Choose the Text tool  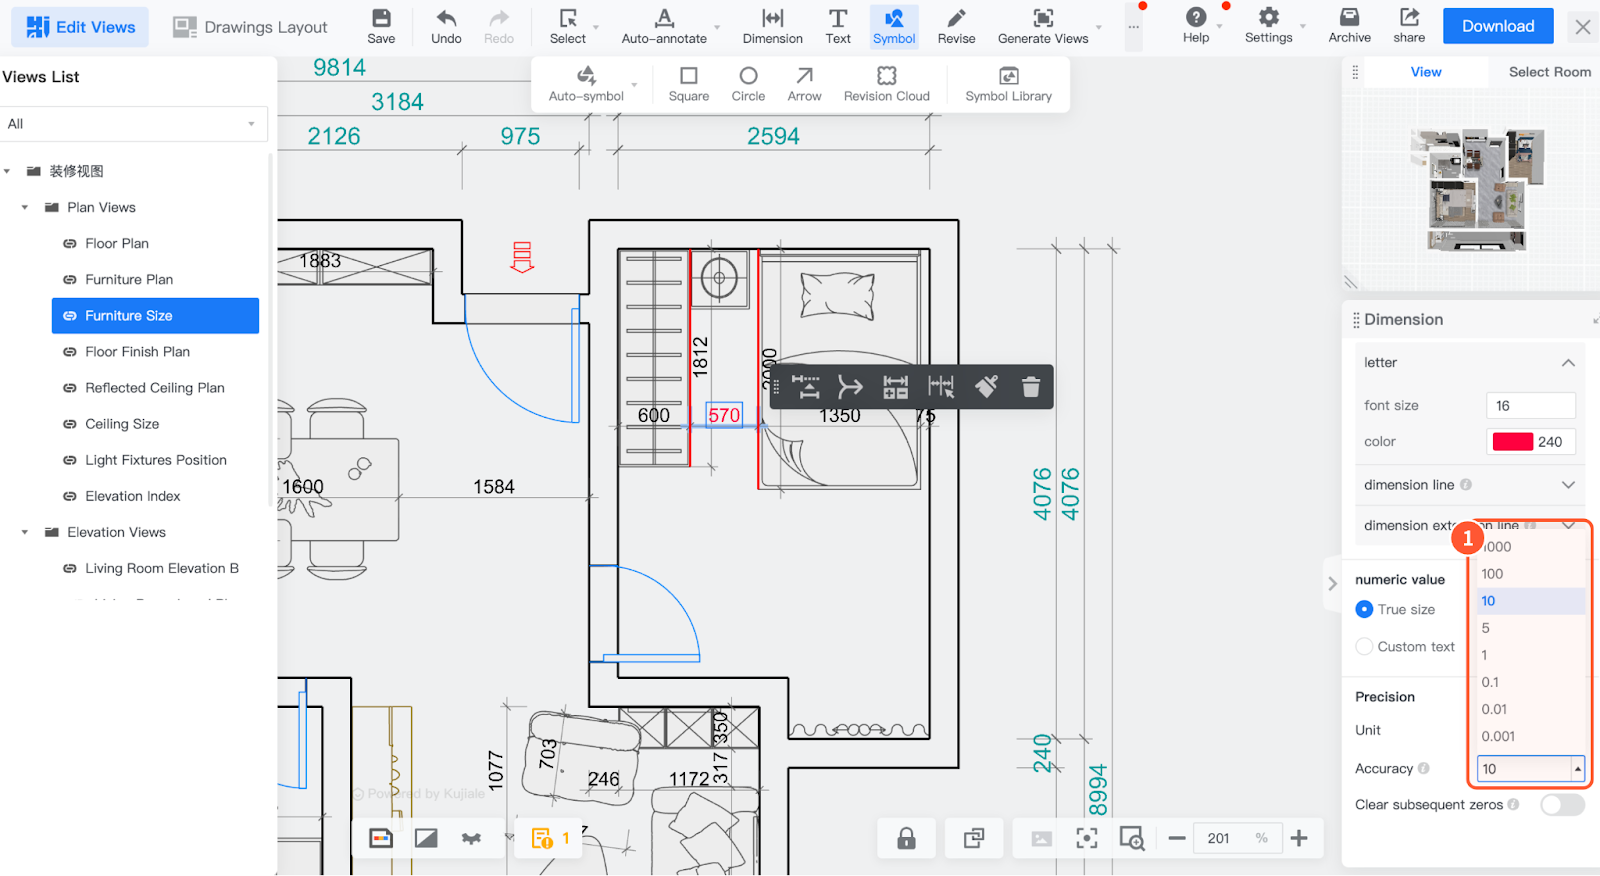pos(838,26)
